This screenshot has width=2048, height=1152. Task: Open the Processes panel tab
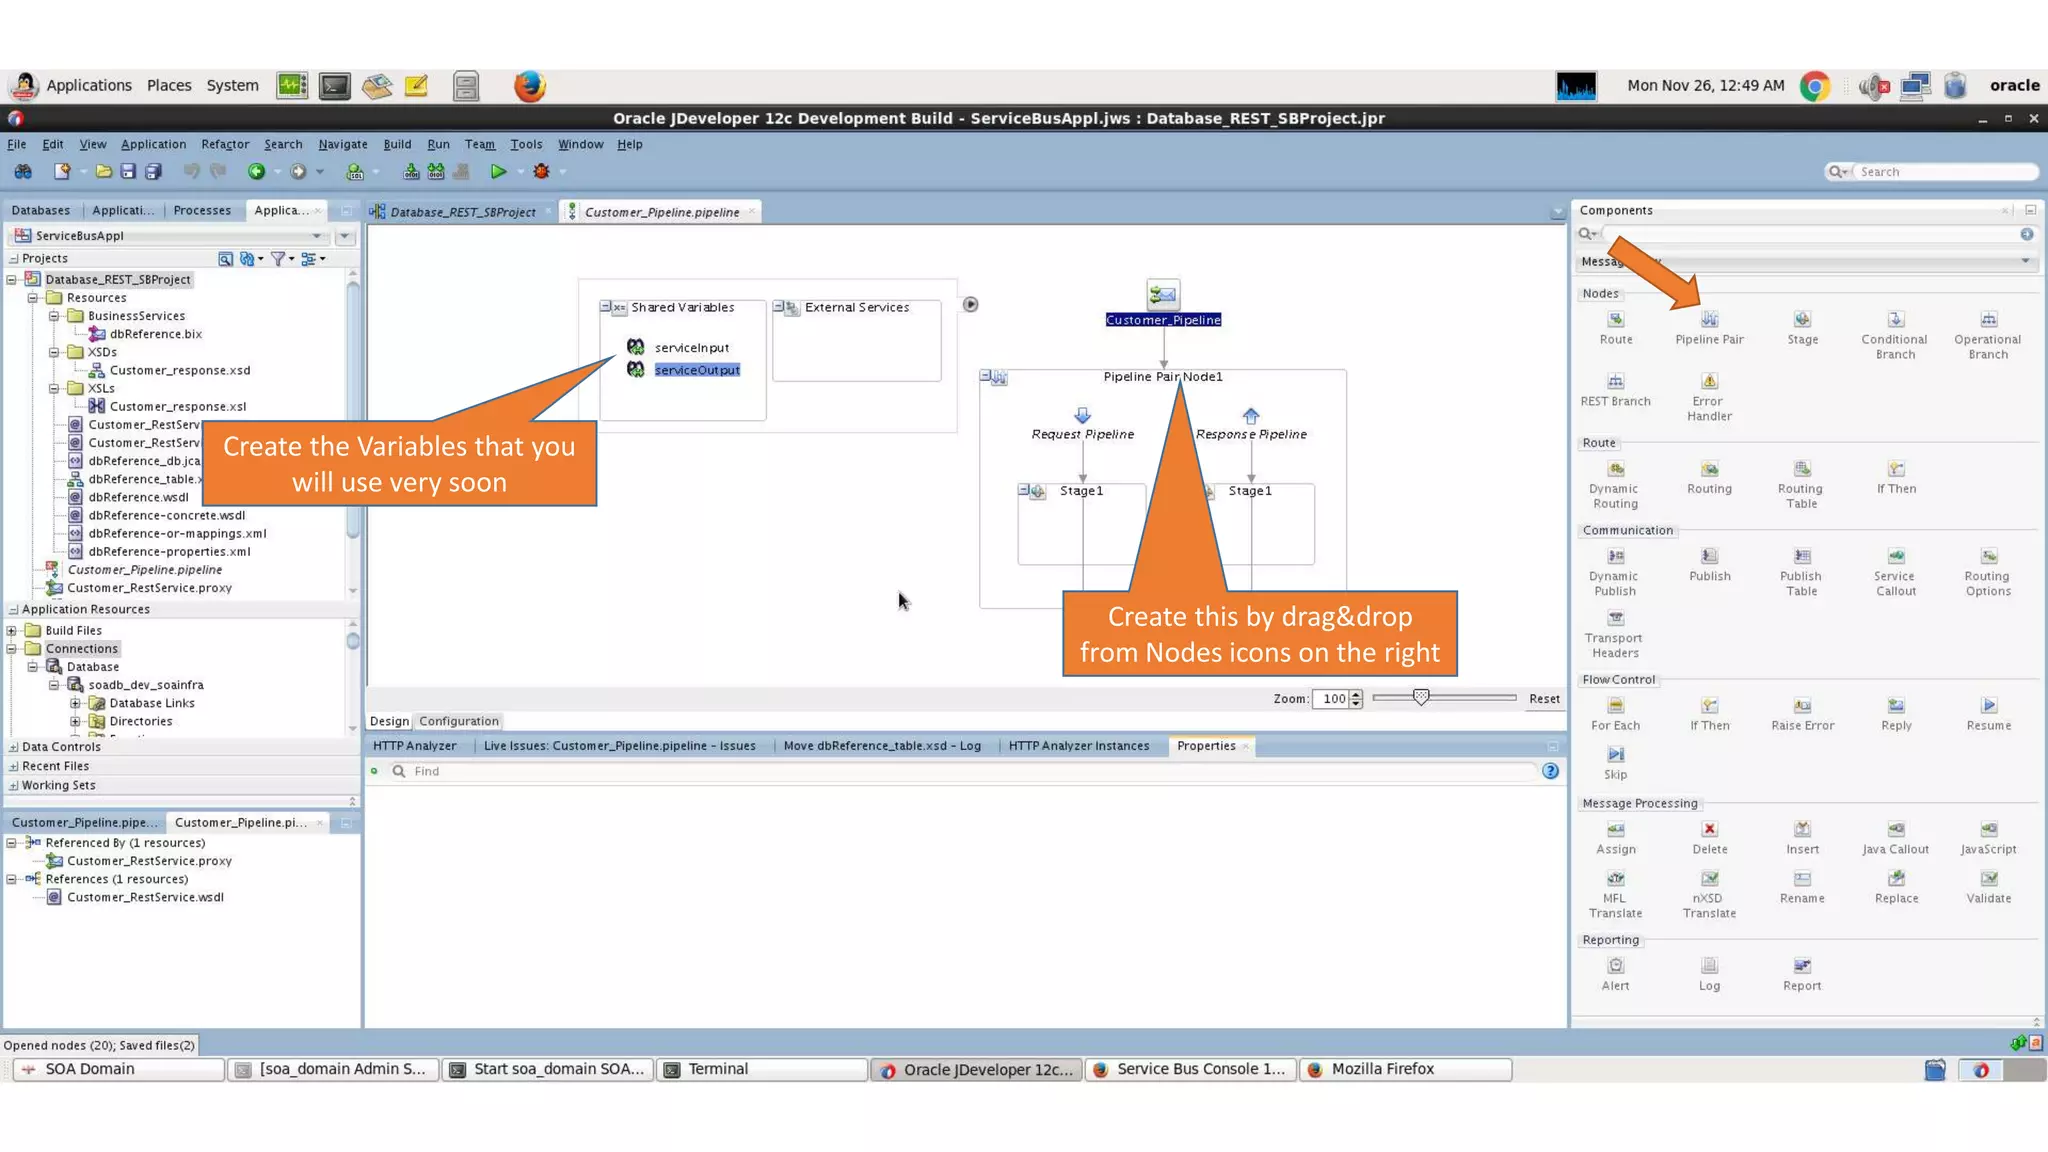click(202, 211)
